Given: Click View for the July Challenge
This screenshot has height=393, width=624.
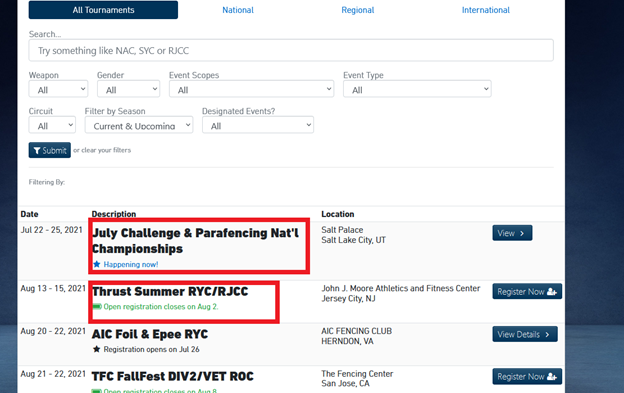Looking at the screenshot, I should click(x=512, y=233).
